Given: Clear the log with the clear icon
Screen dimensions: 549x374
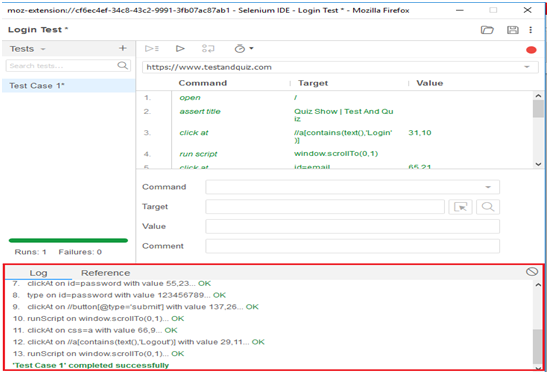Looking at the screenshot, I should (x=531, y=271).
